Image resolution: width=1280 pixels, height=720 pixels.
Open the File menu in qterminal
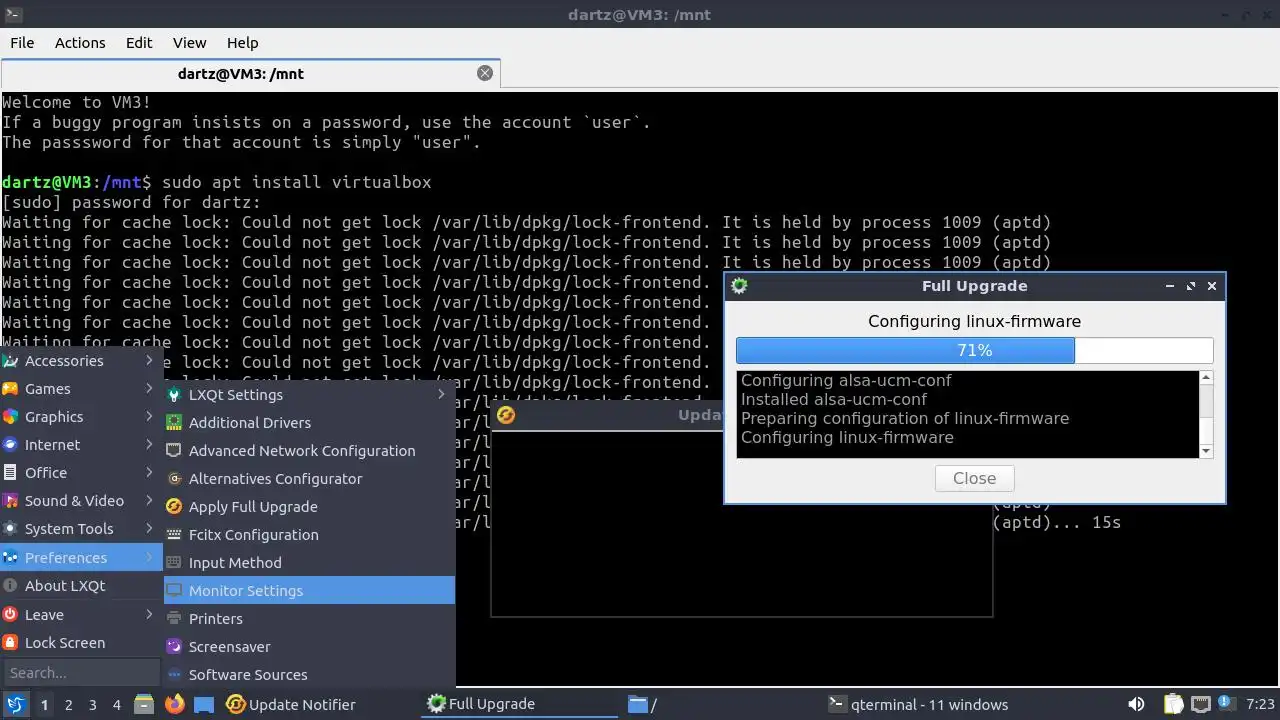[x=22, y=43]
